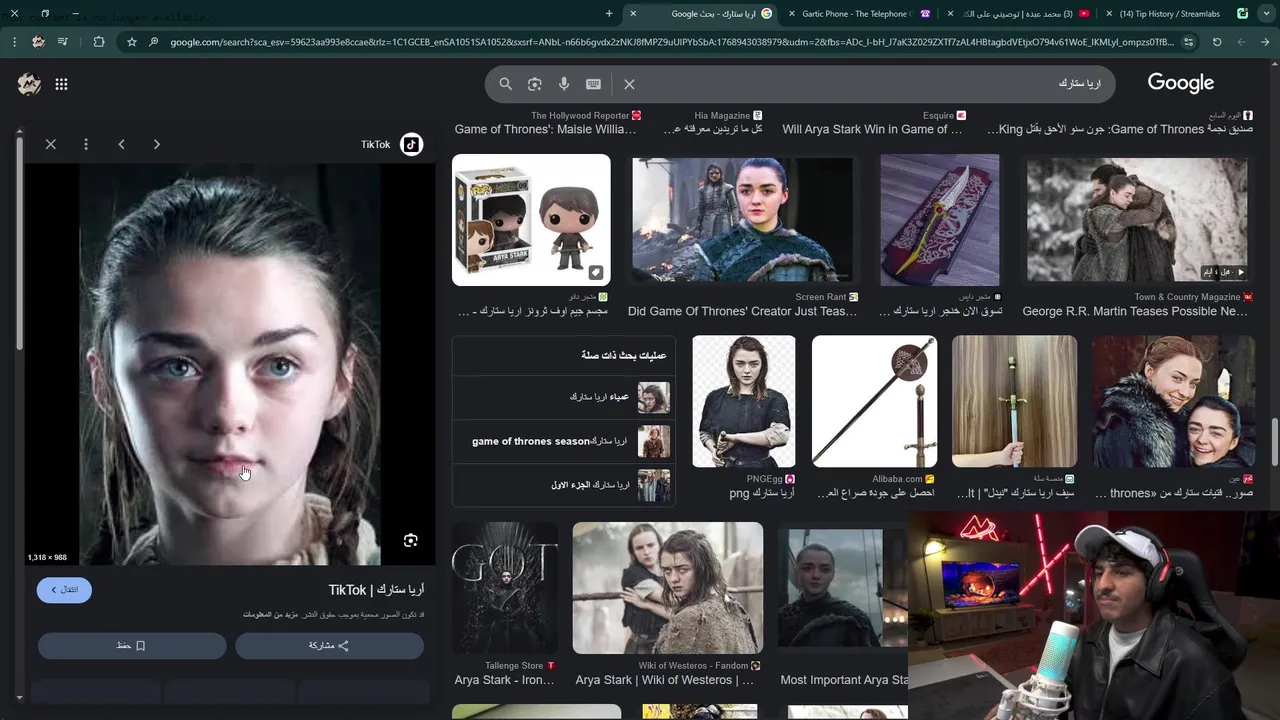
Task: Open the Alibaba sword thumbnail
Action: [874, 401]
